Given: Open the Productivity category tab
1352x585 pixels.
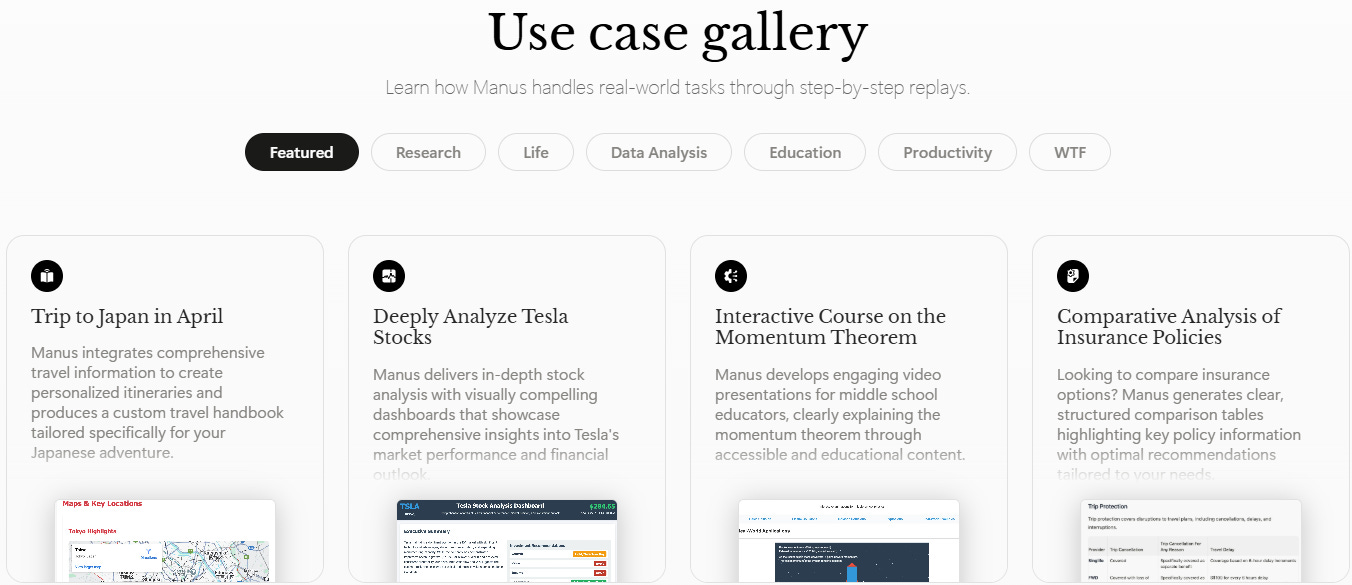Looking at the screenshot, I should point(947,152).
